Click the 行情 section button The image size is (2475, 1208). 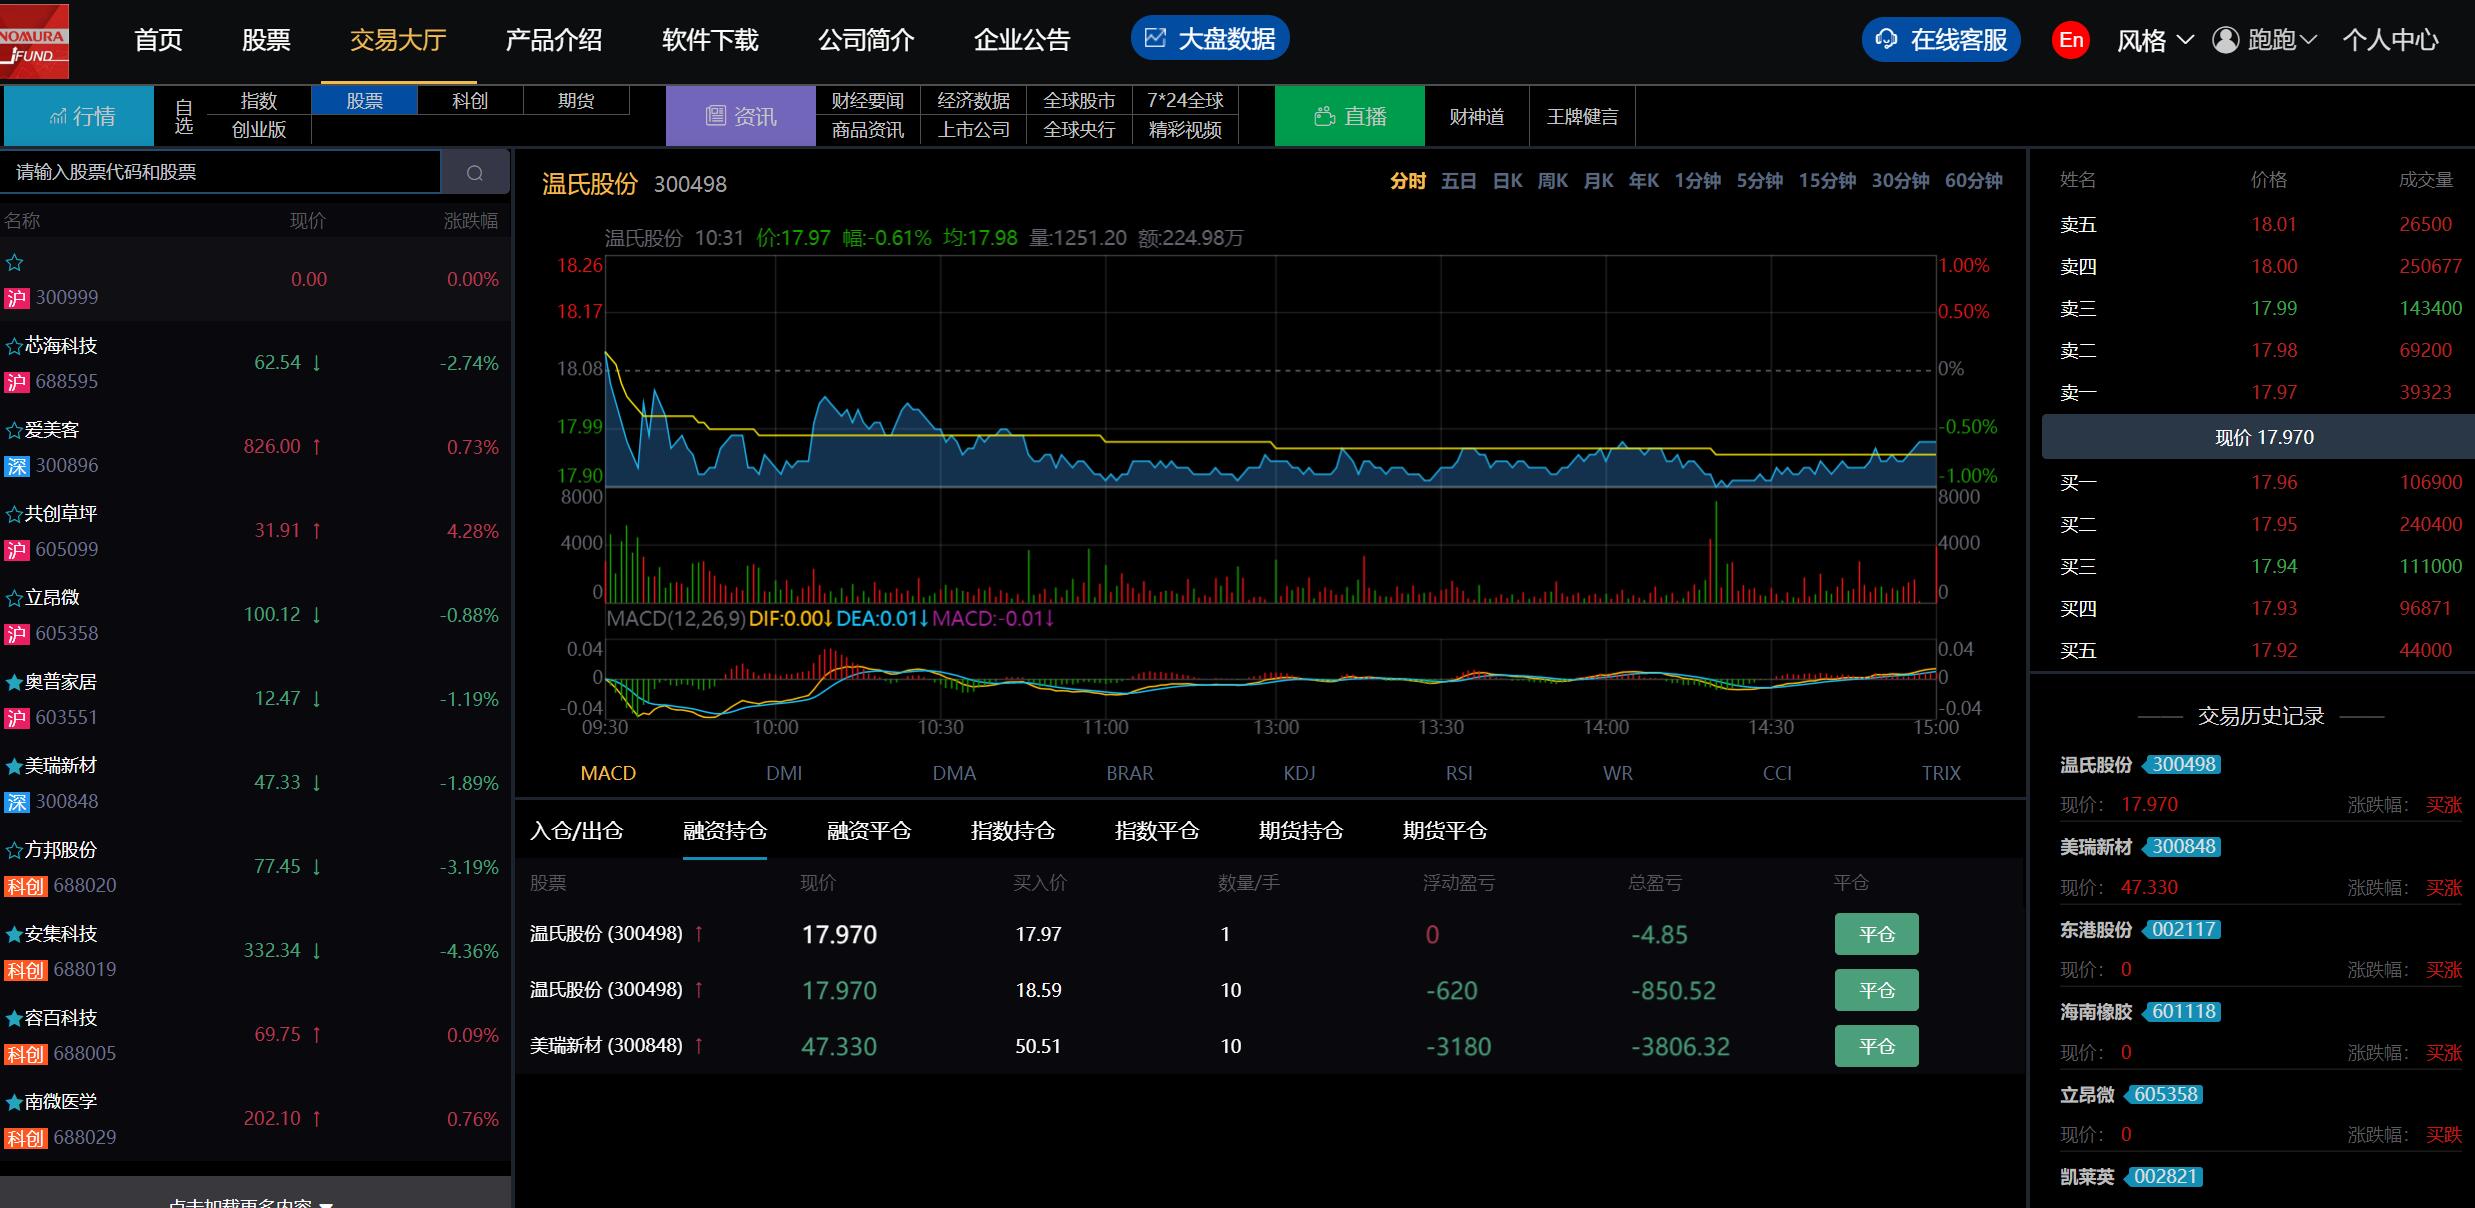click(x=80, y=116)
